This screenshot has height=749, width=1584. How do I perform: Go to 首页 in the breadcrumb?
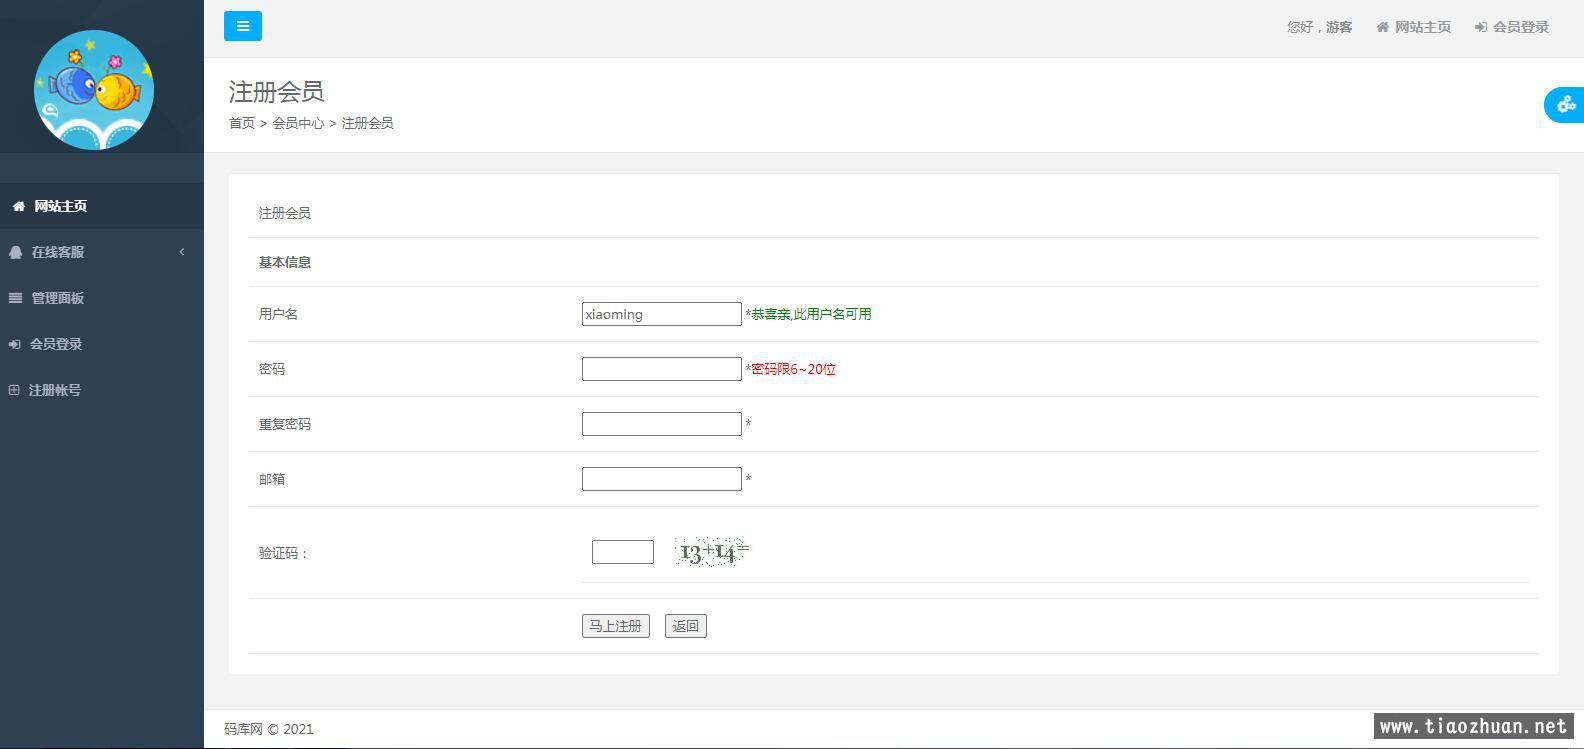pyautogui.click(x=241, y=123)
